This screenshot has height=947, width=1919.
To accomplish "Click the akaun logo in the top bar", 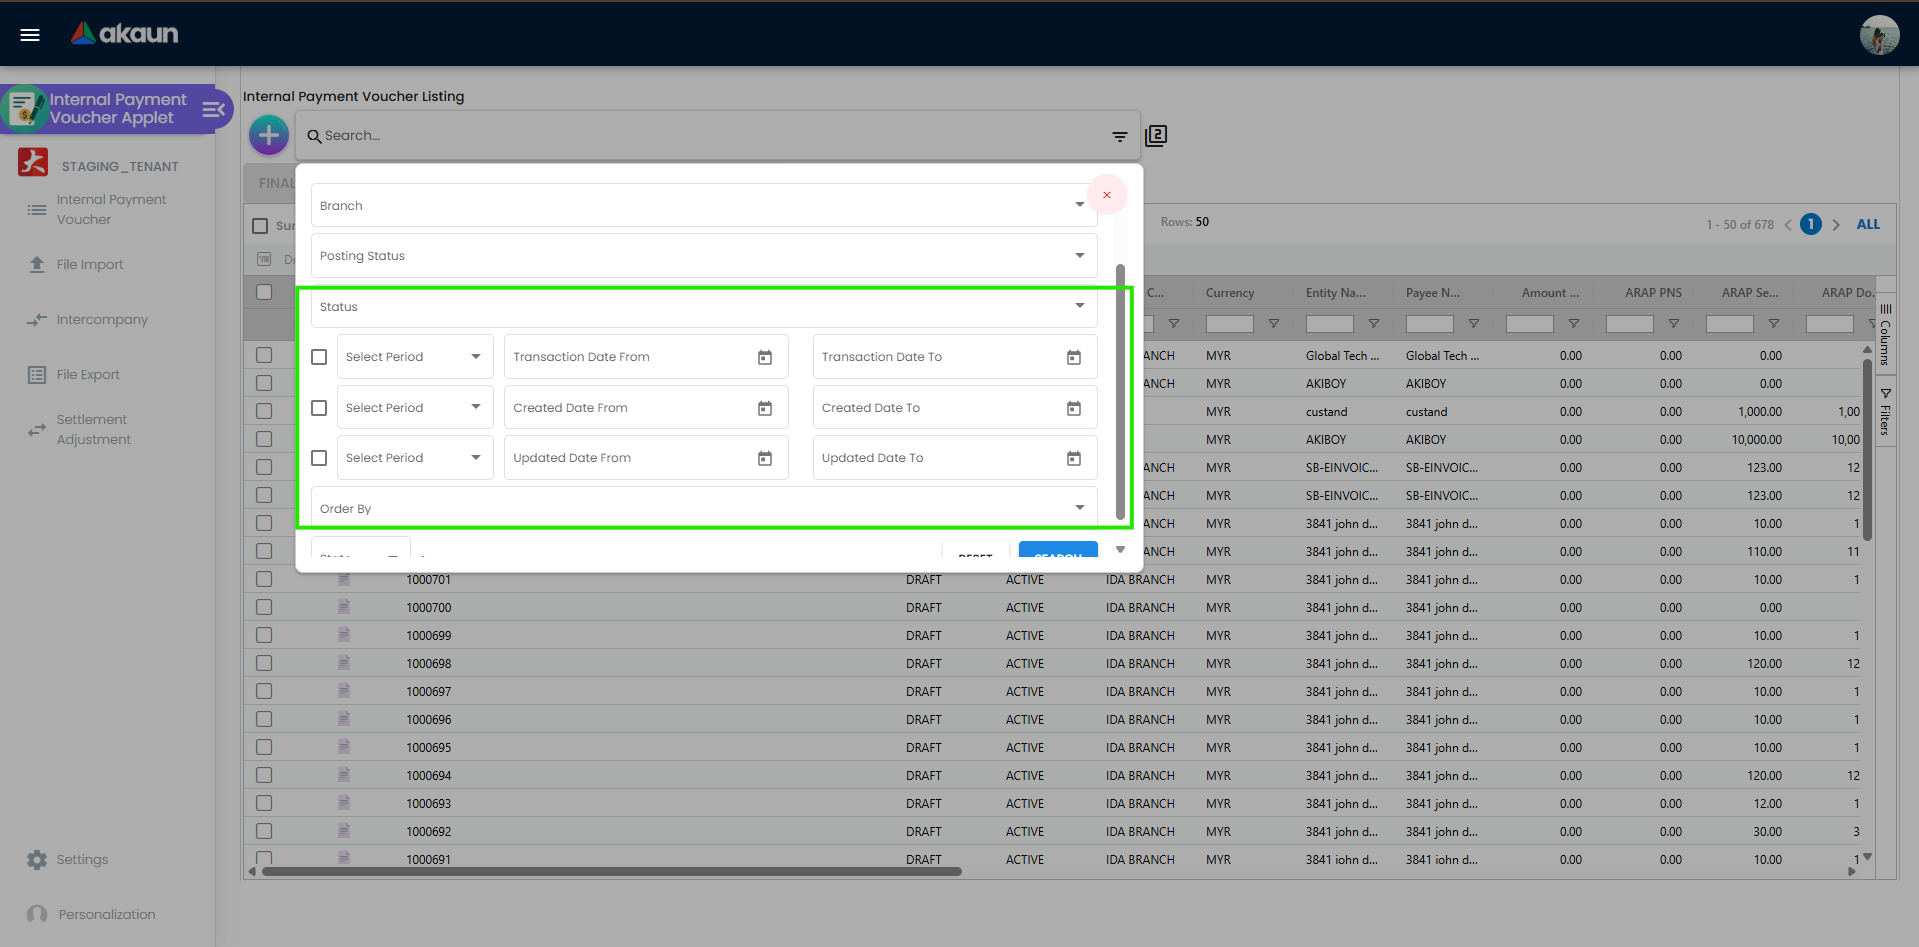I will point(123,33).
